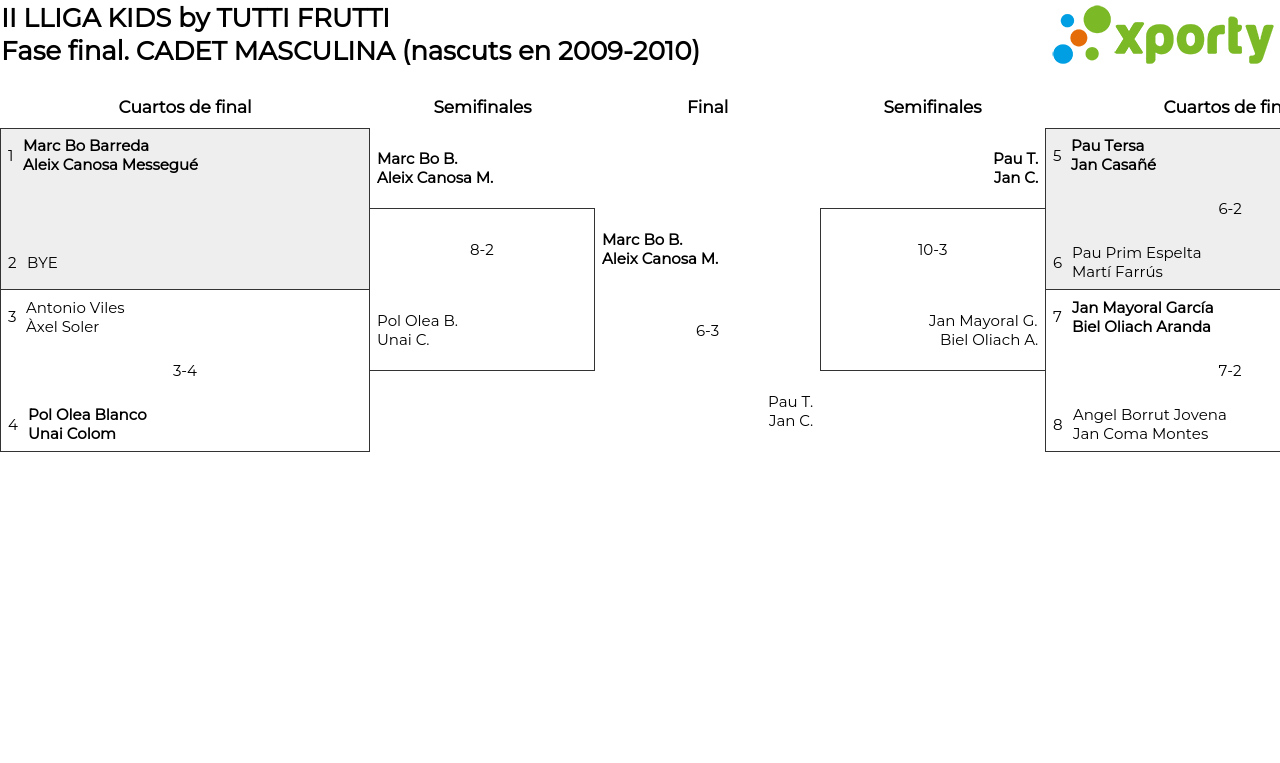The image size is (1280, 763).
Task: Click the 6-3 final score
Action: coord(707,331)
